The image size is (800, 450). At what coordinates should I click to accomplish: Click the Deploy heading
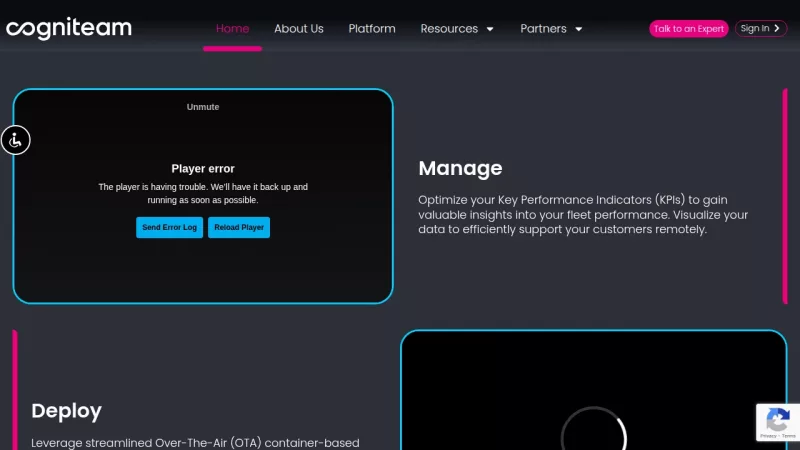(66, 411)
